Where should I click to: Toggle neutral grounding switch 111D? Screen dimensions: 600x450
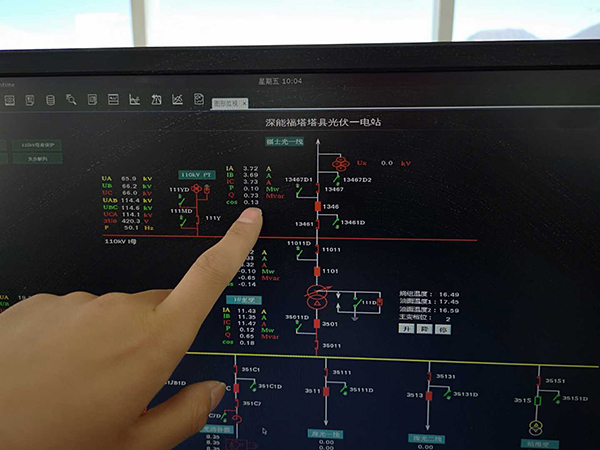[x=357, y=302]
